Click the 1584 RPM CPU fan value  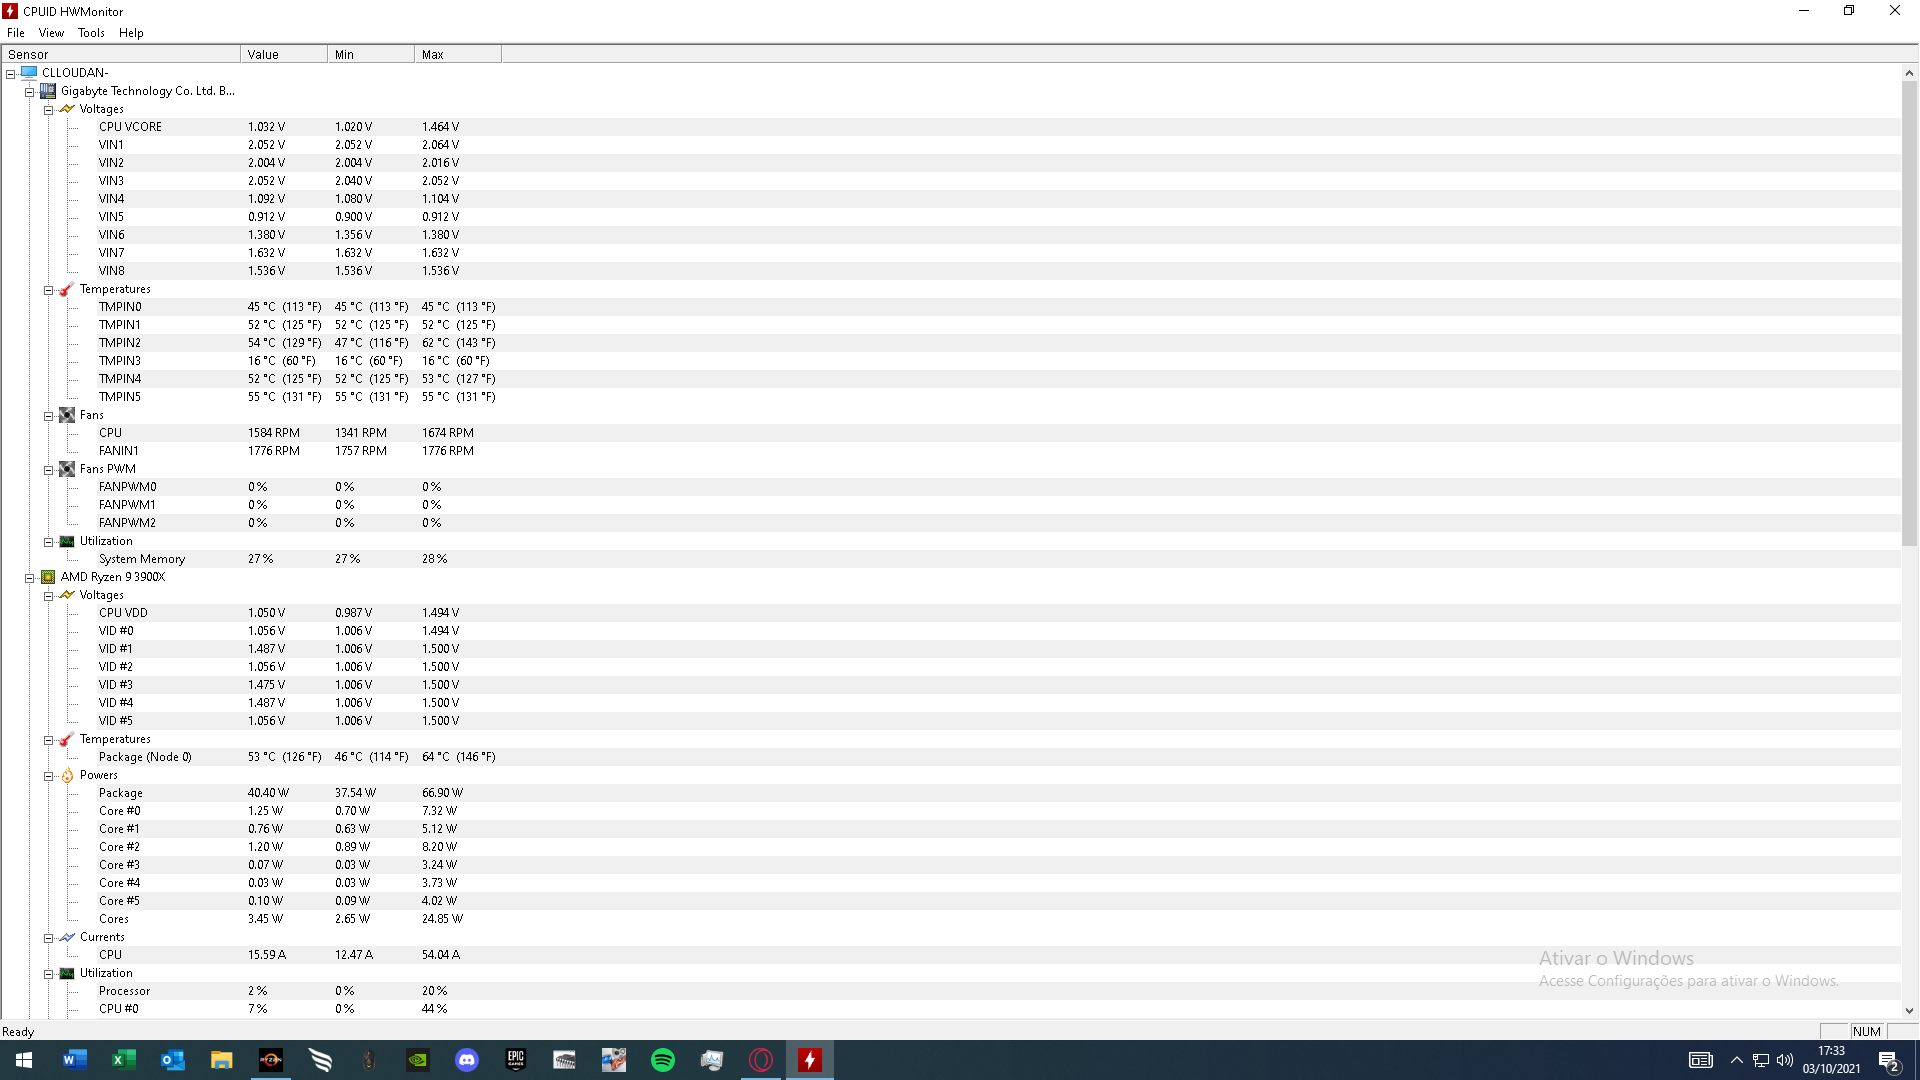(x=274, y=433)
